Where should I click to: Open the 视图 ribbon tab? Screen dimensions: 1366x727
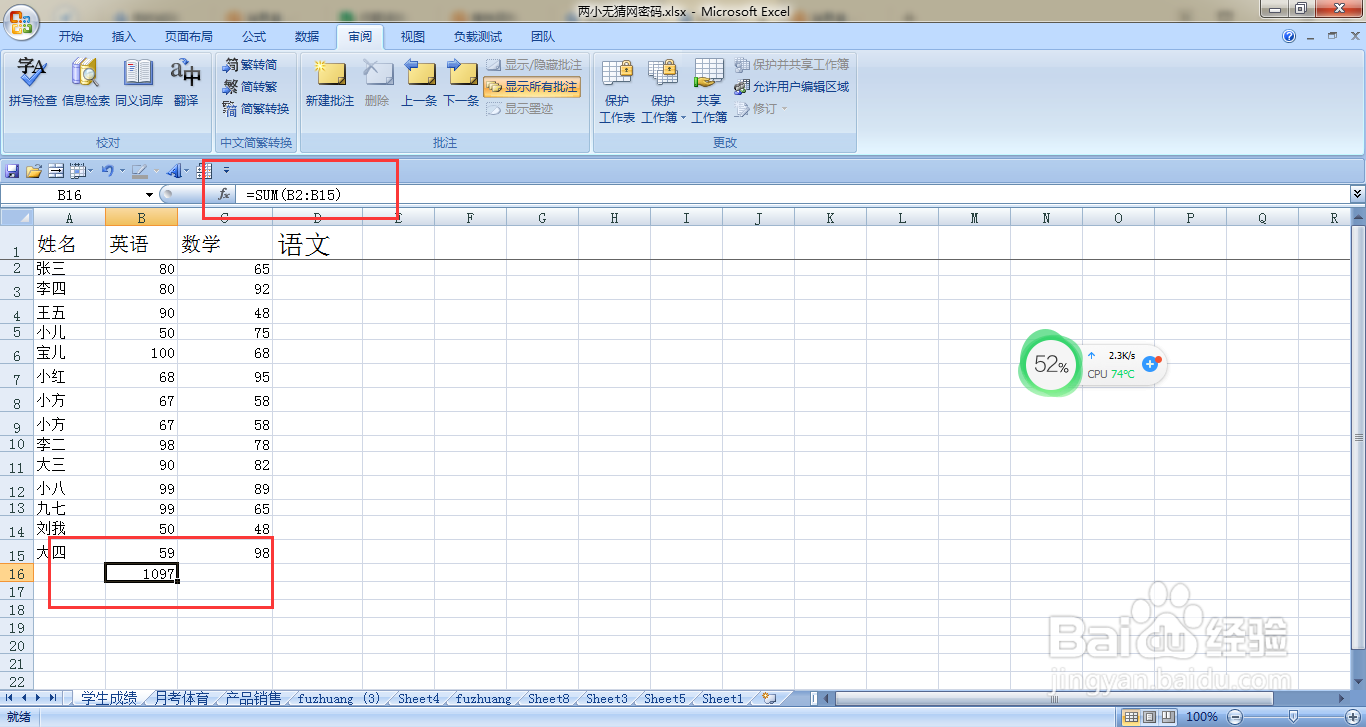(x=413, y=36)
